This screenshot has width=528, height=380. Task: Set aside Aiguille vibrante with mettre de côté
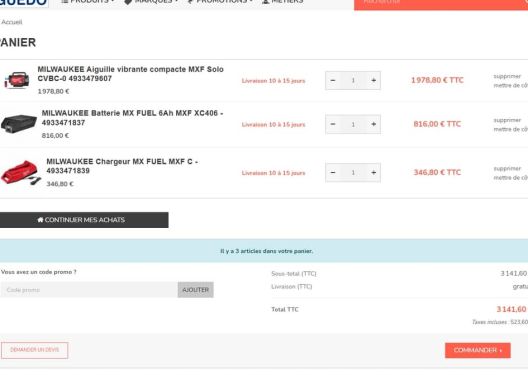point(510,86)
